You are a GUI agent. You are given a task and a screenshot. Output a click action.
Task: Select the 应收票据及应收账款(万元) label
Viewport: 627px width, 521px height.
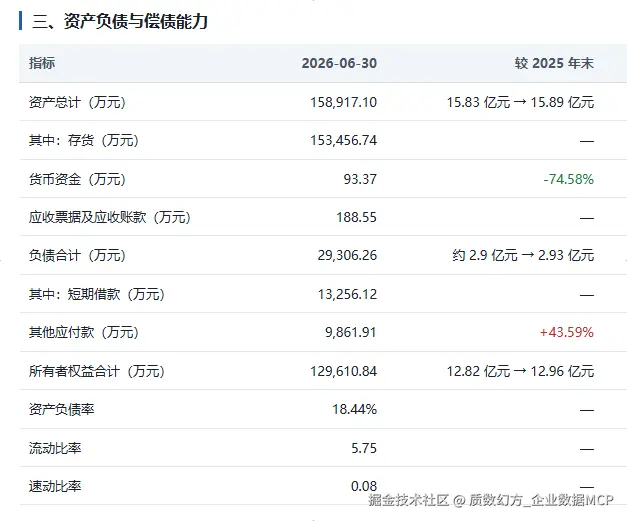point(110,217)
